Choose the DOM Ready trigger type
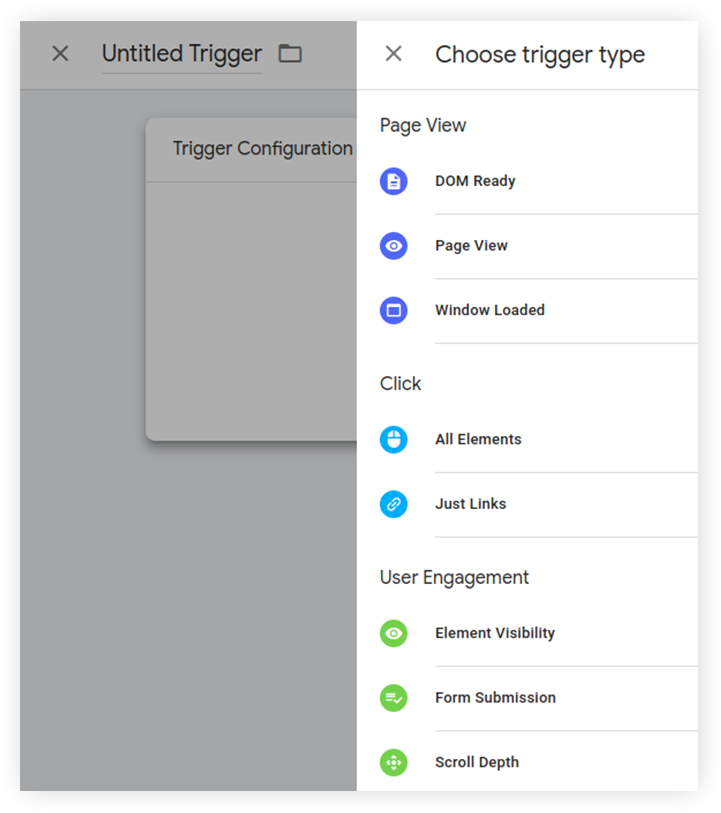 475,181
